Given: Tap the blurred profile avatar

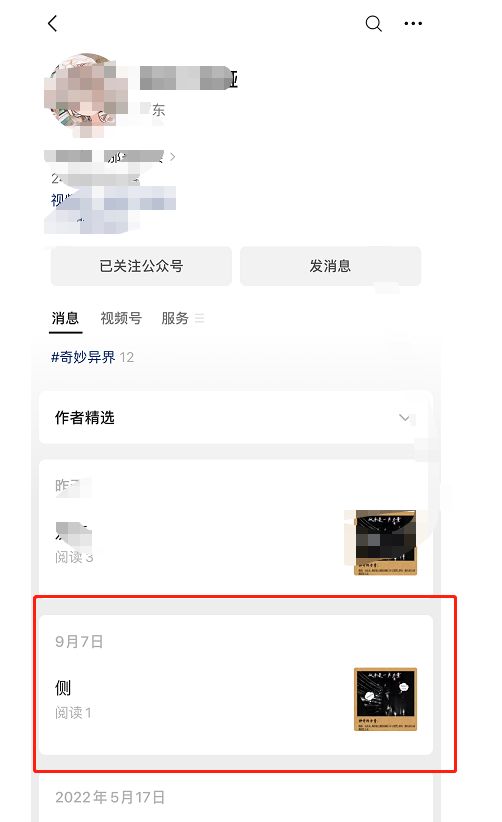Looking at the screenshot, I should (86, 92).
